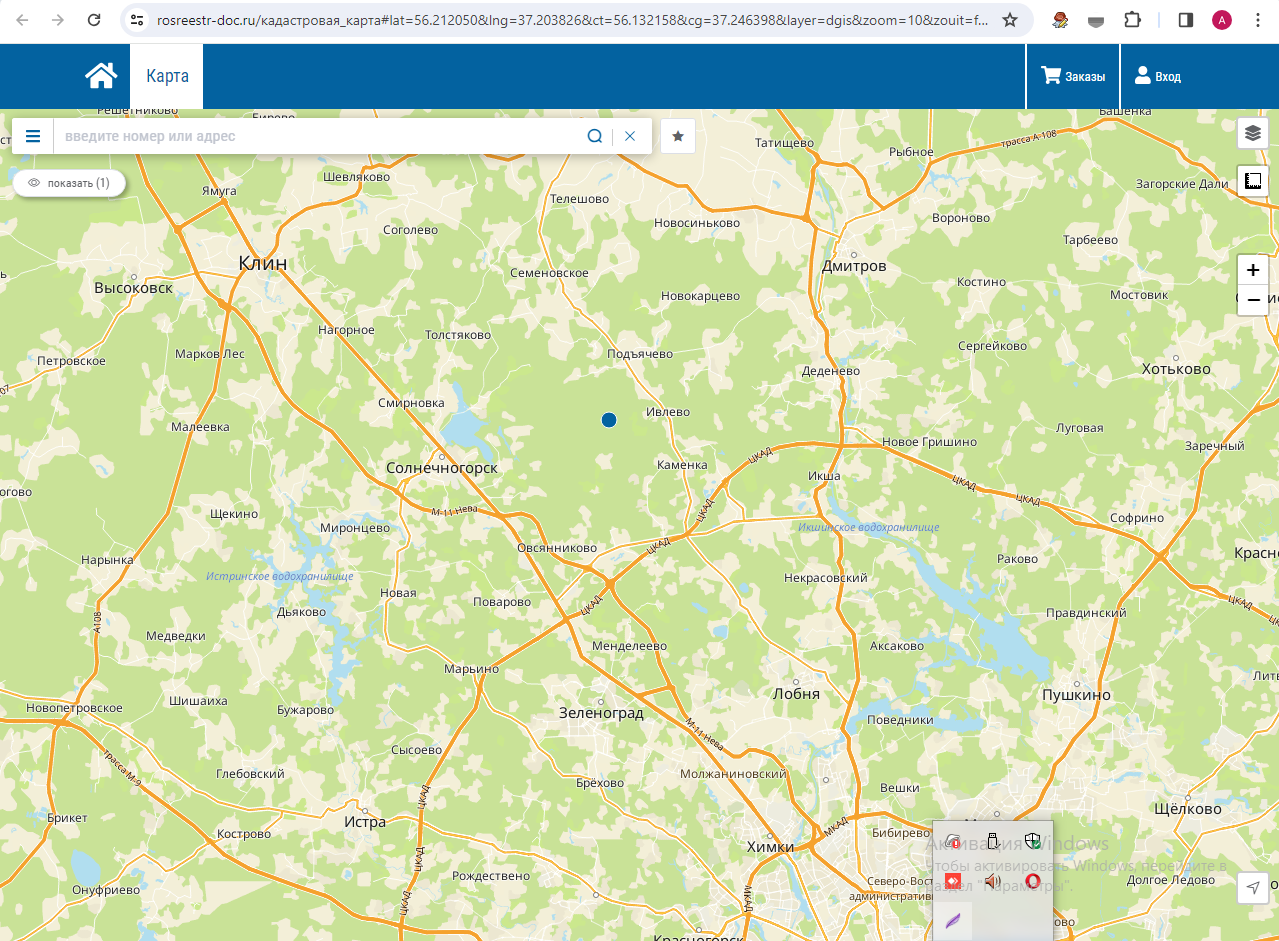Screen dimensions: 1279x941
Task: Click the gray extension icon left of the puzzle
Action: coord(1096,20)
